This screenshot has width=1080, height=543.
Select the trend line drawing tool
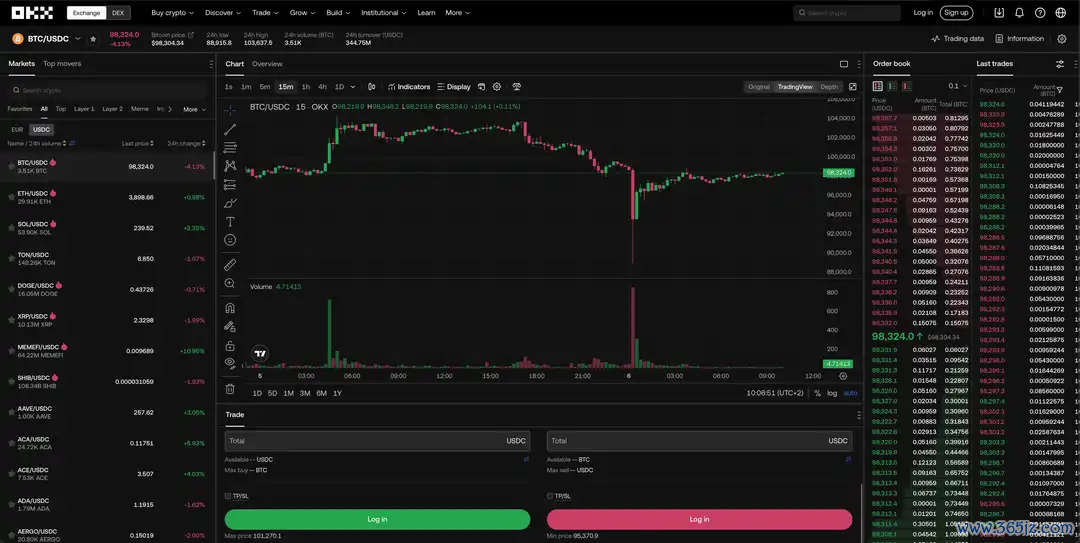[230, 130]
